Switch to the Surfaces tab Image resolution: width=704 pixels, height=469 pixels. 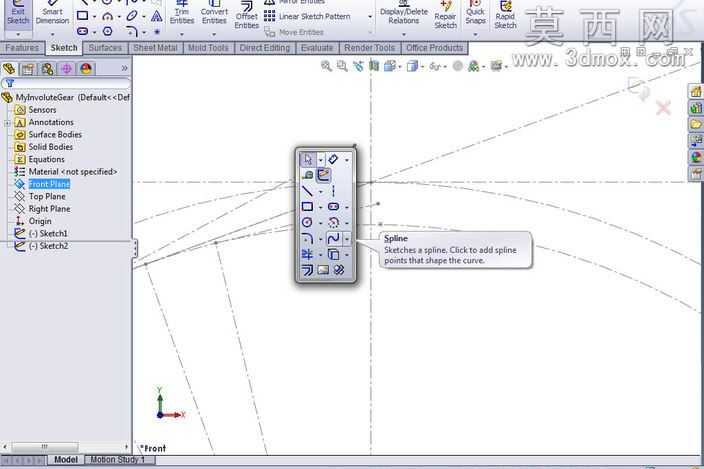click(105, 48)
